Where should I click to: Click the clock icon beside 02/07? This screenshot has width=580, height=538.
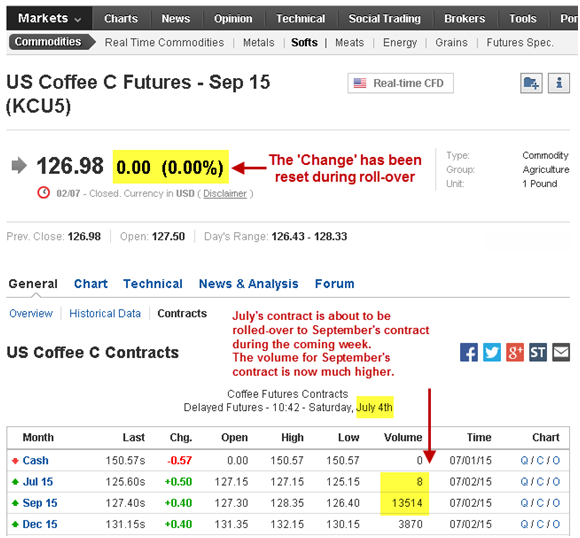(x=44, y=193)
